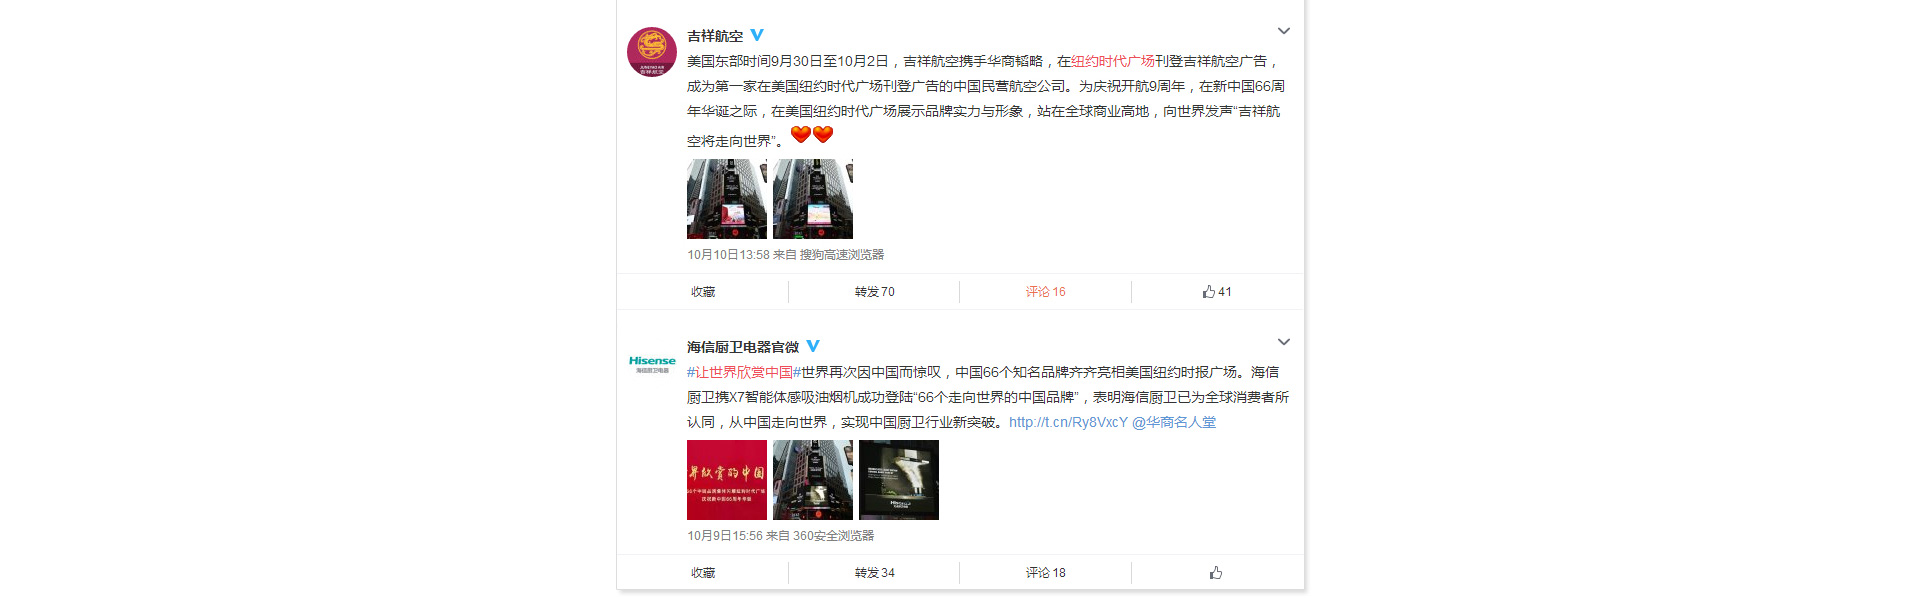Viewport: 1920px width, 598px height.
Task: Open 吉祥航空 profile avatar
Action: point(652,52)
